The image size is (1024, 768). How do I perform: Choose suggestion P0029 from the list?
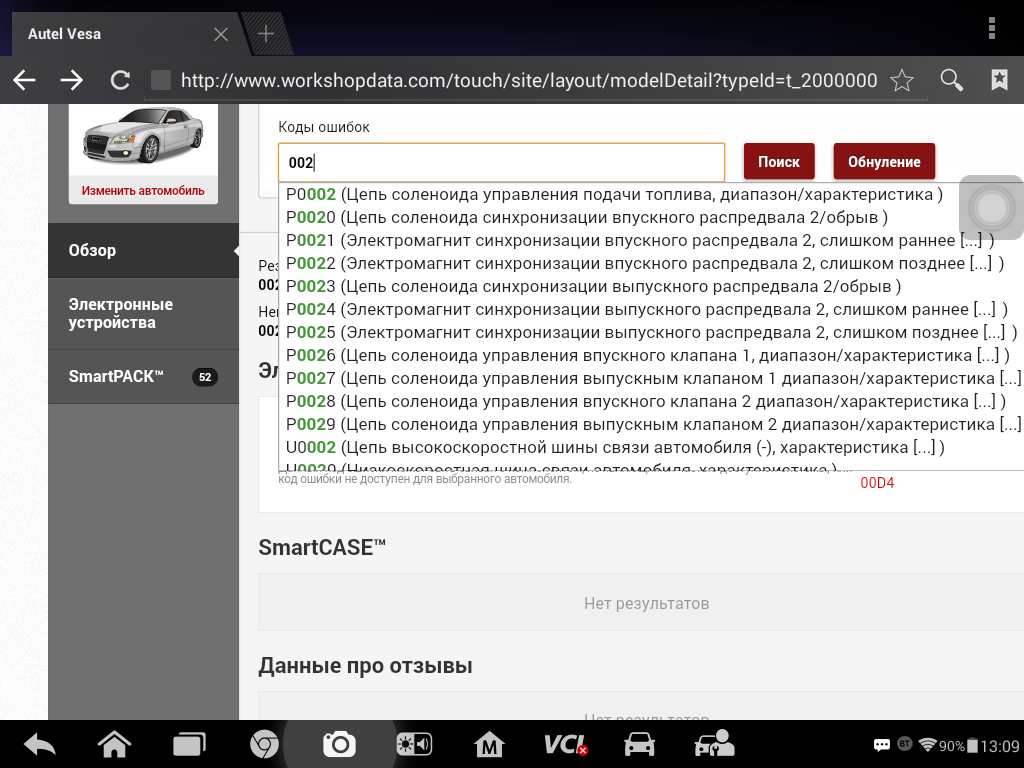pyautogui.click(x=653, y=424)
